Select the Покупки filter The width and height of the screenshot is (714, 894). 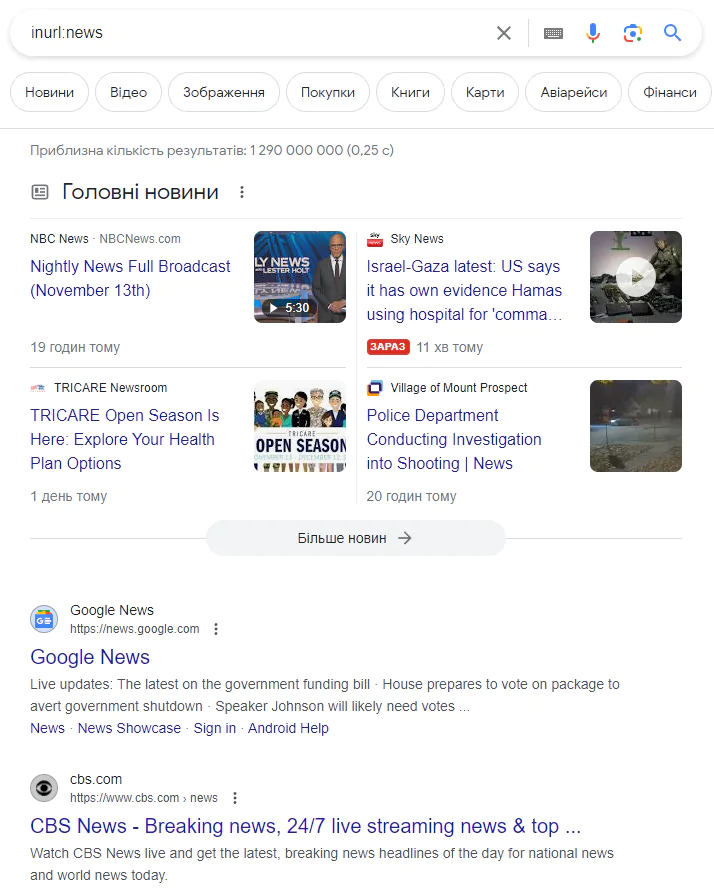(x=328, y=92)
